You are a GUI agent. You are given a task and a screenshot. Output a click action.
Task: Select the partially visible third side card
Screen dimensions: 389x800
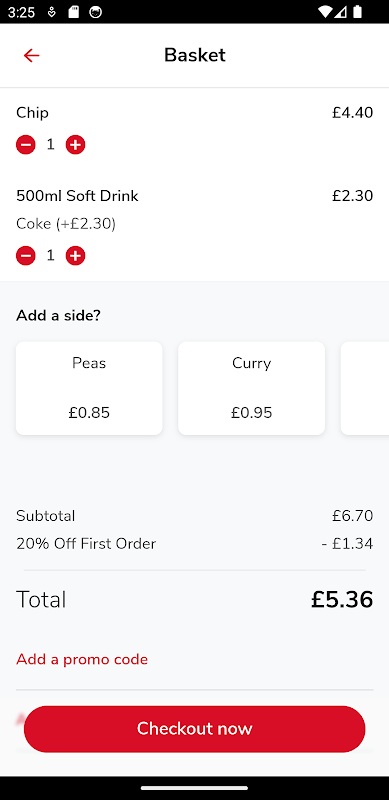[365, 388]
